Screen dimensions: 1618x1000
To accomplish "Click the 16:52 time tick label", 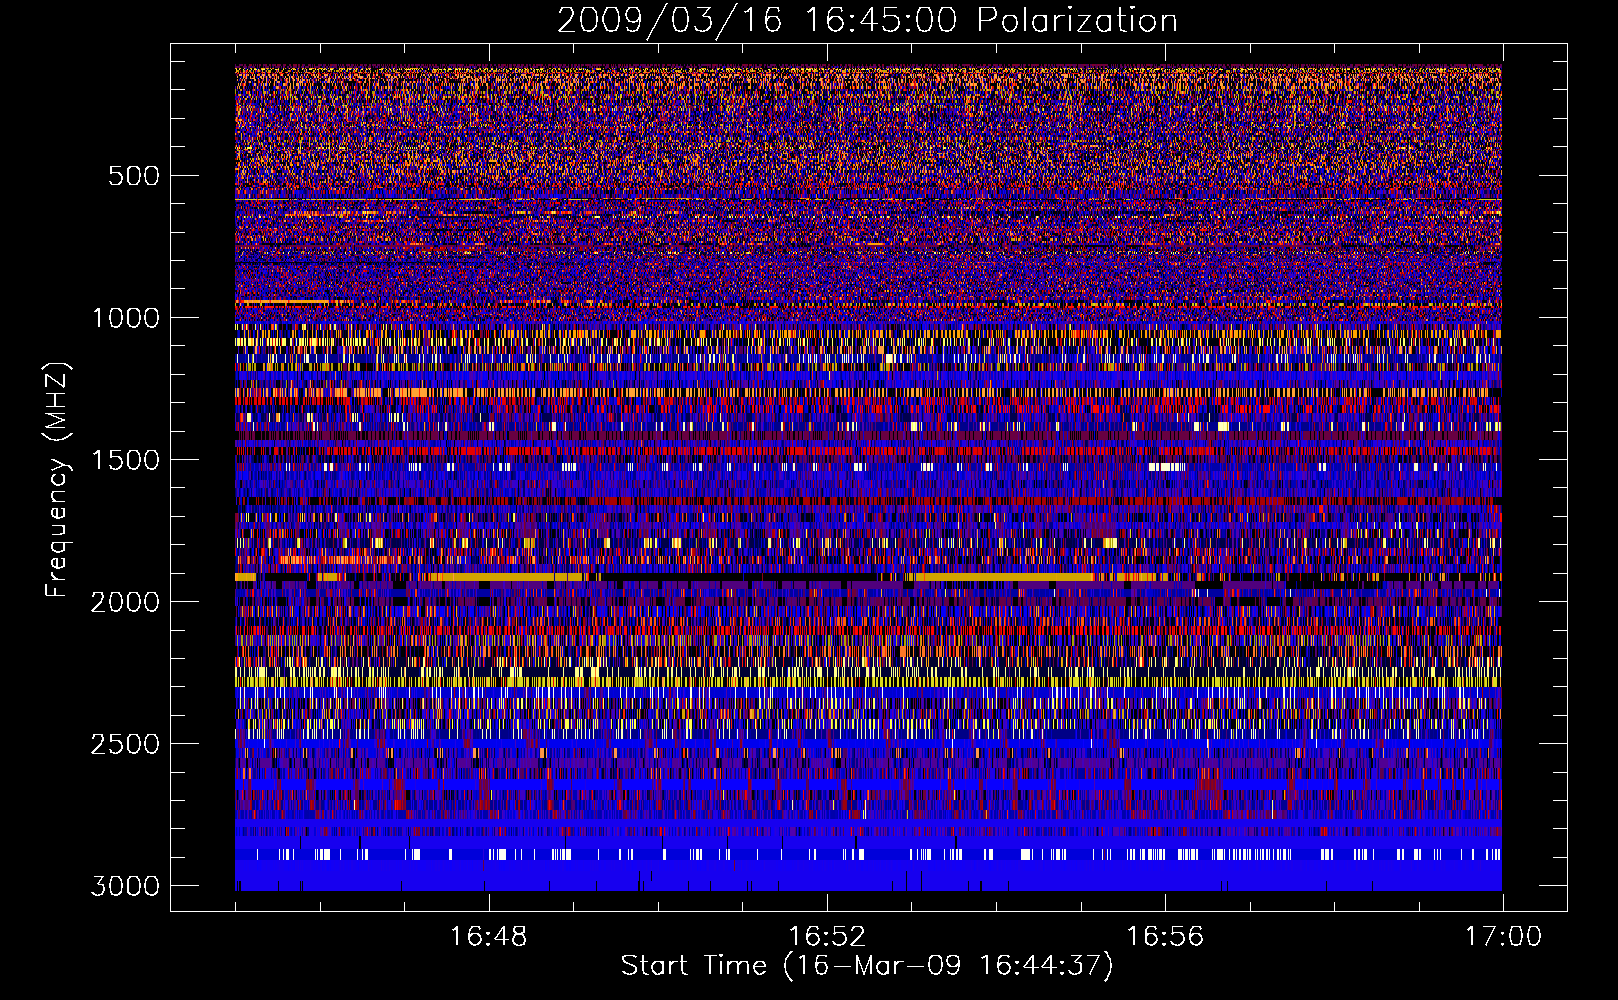I will (x=827, y=937).
